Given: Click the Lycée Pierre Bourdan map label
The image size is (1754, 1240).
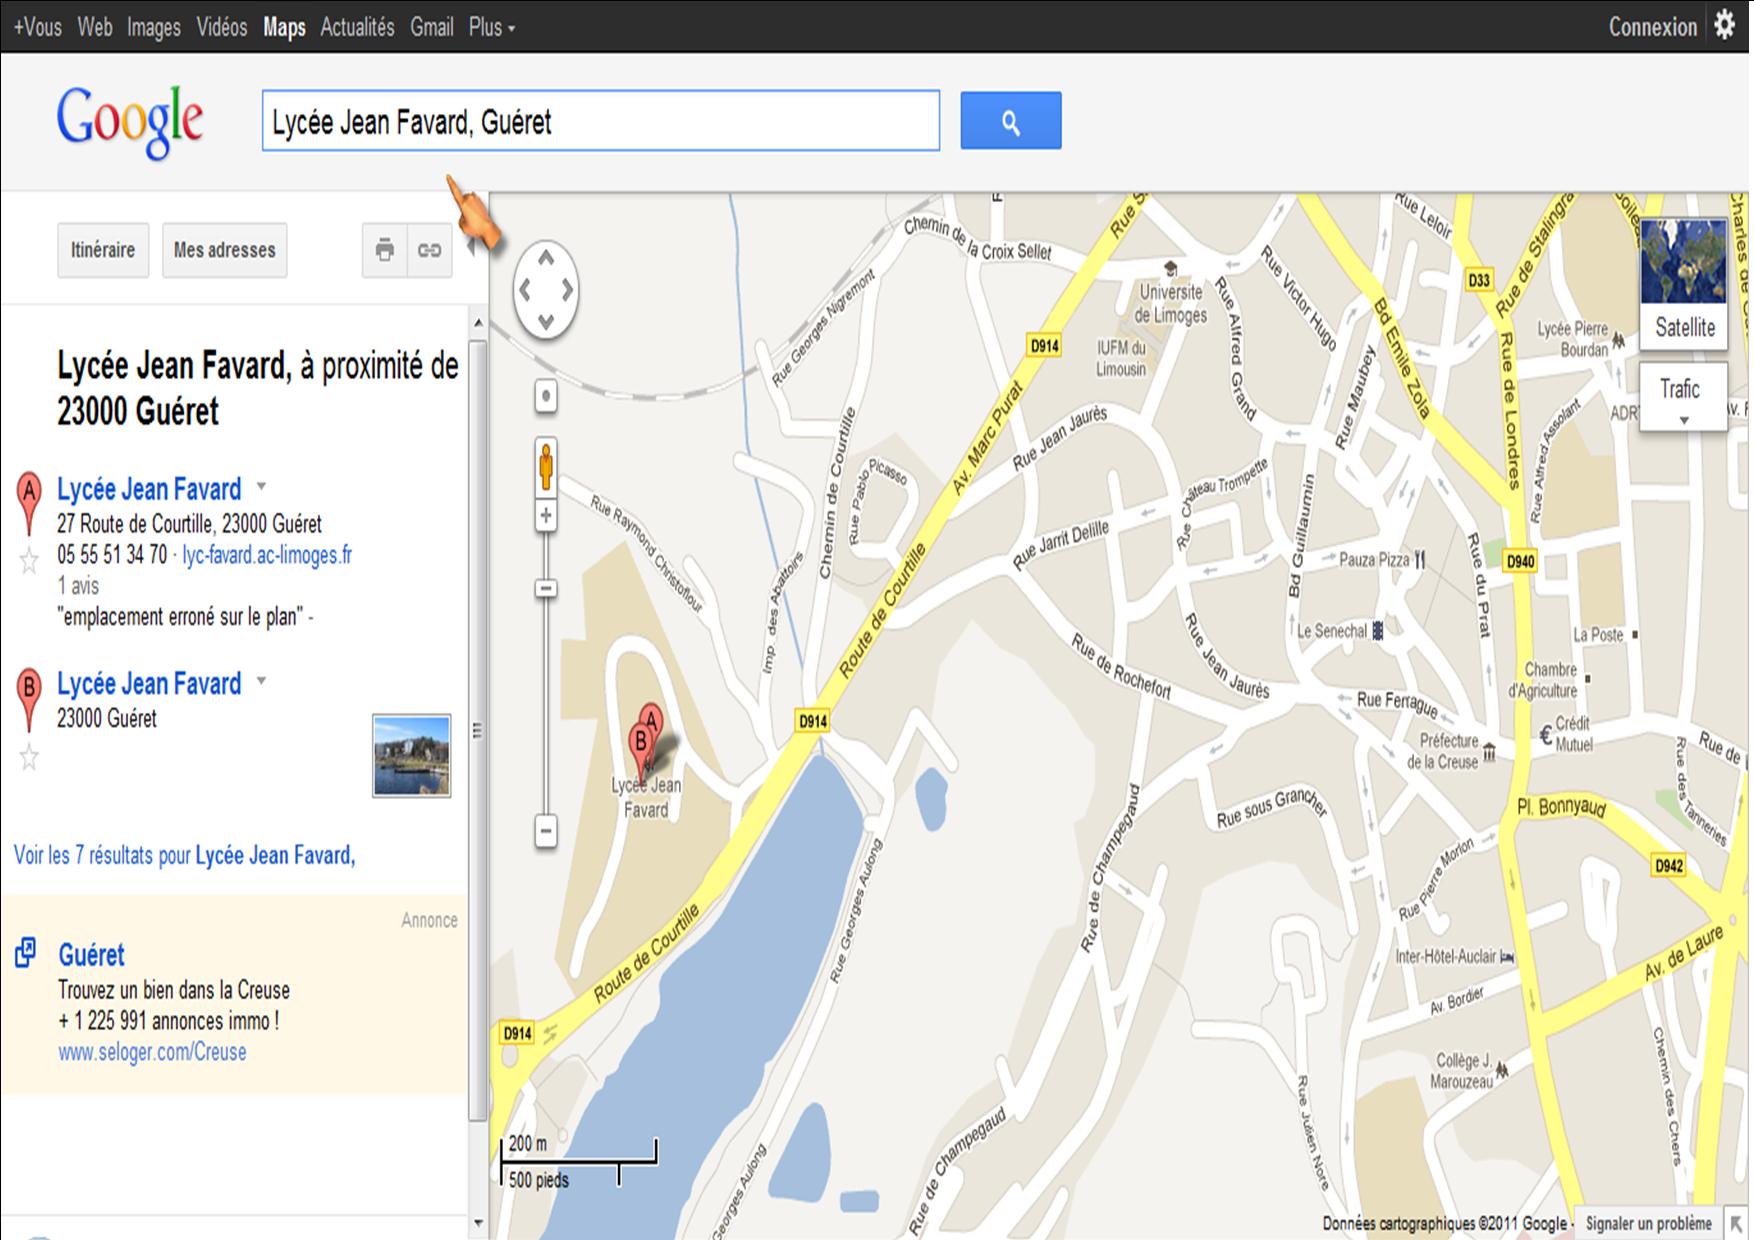Looking at the screenshot, I should click(x=1573, y=339).
